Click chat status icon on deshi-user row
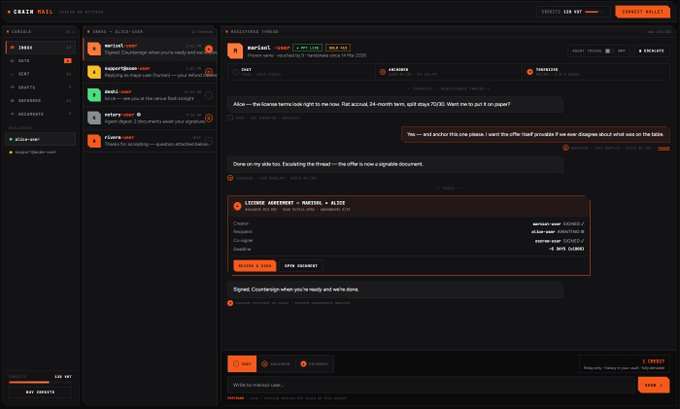The image size is (680, 409). 209,95
